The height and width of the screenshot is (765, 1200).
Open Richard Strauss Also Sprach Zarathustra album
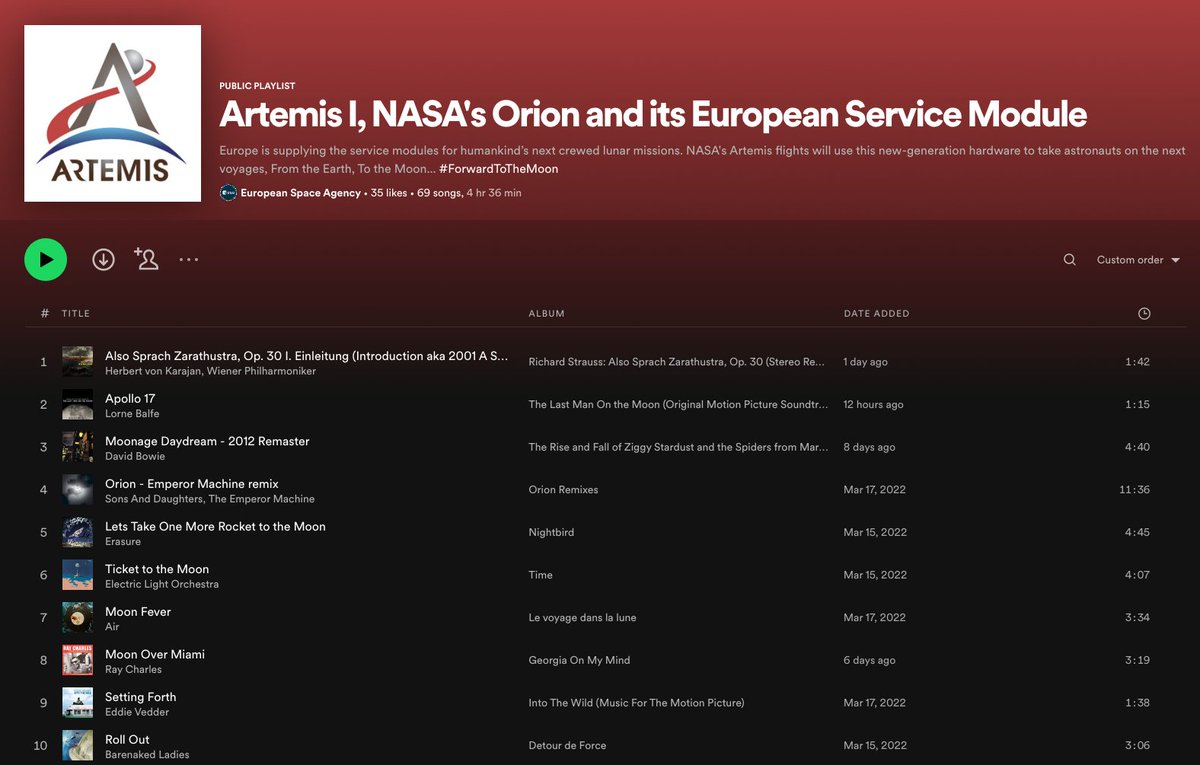point(677,362)
